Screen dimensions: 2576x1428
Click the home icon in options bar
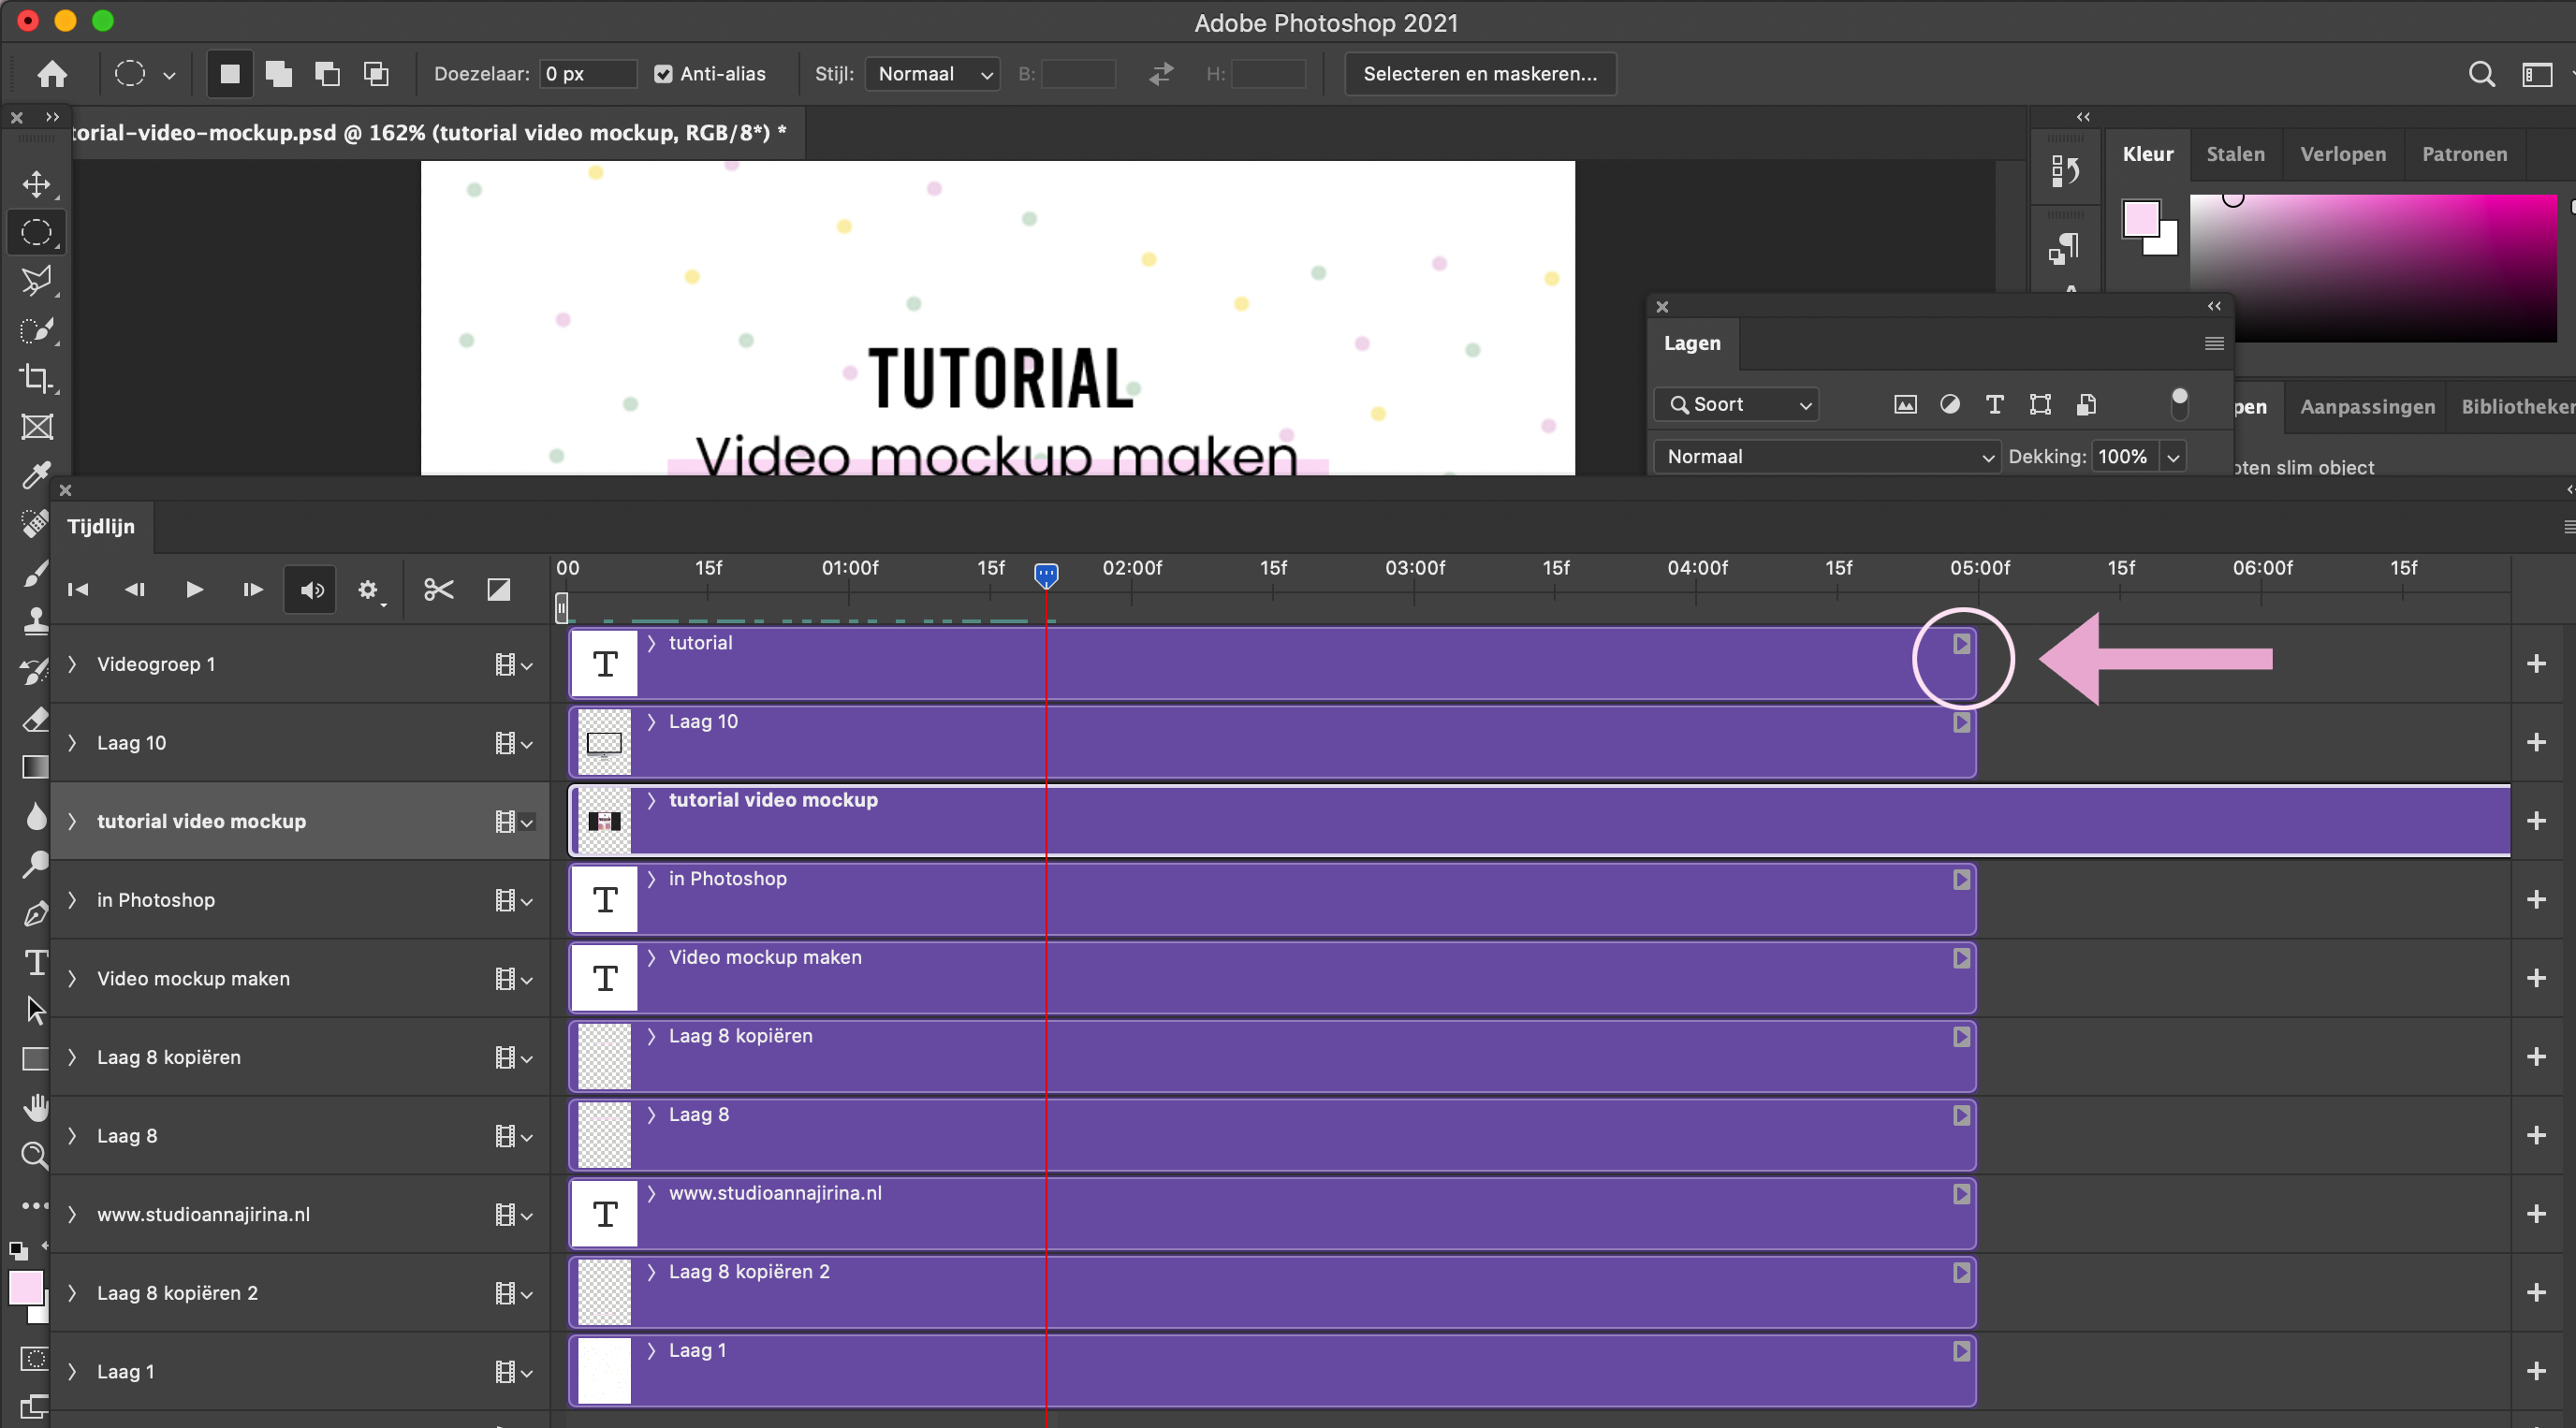click(52, 74)
